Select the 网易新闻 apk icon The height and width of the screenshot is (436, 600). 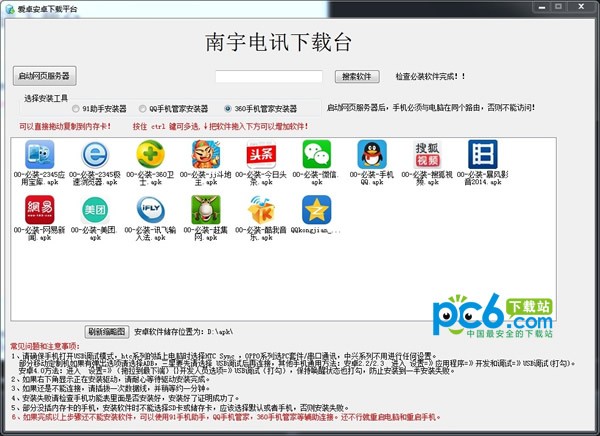(39, 210)
